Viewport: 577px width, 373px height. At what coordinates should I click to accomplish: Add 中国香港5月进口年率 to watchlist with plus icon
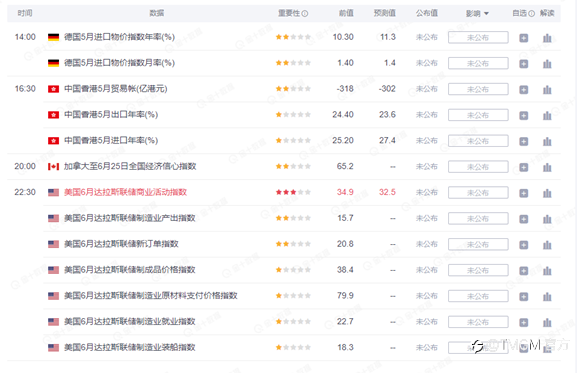[524, 141]
